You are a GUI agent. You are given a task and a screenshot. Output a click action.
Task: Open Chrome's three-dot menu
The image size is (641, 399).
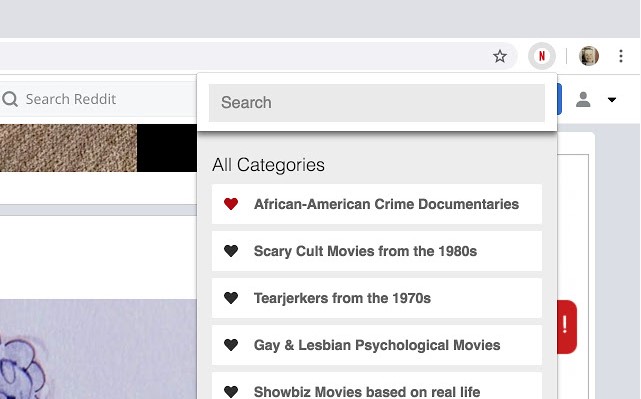621,56
